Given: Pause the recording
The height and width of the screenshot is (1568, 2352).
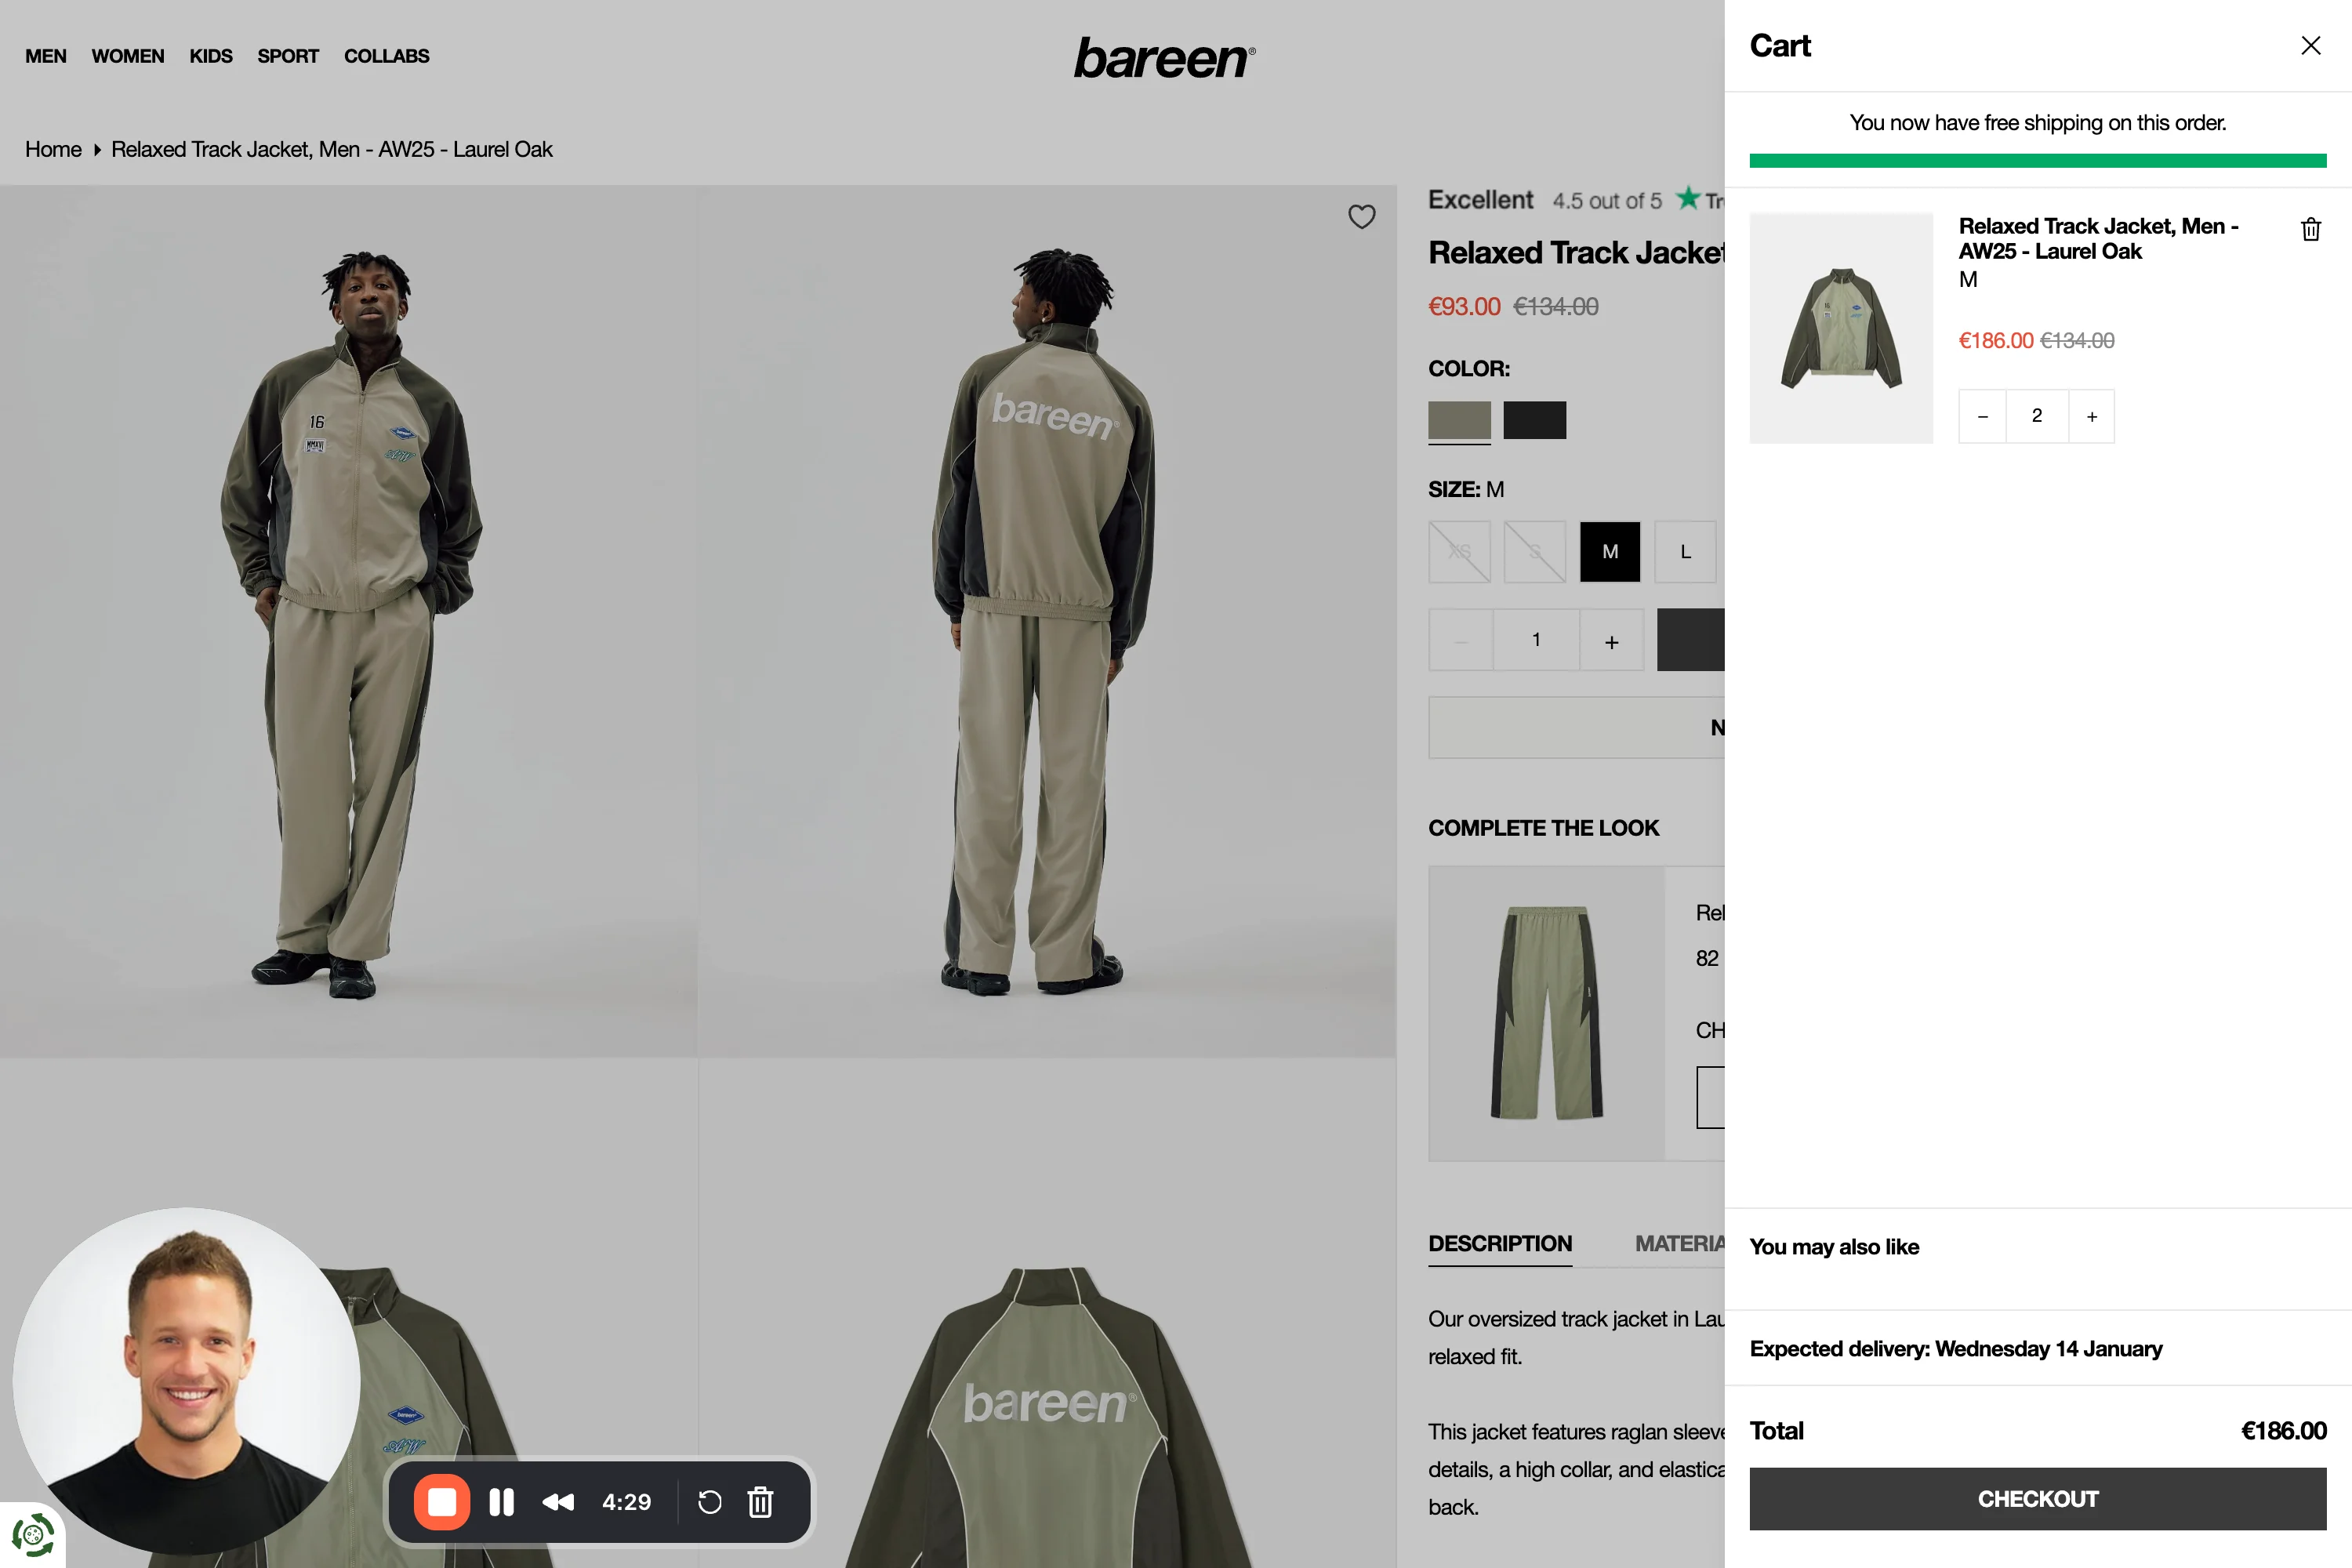Looking at the screenshot, I should (x=501, y=1502).
